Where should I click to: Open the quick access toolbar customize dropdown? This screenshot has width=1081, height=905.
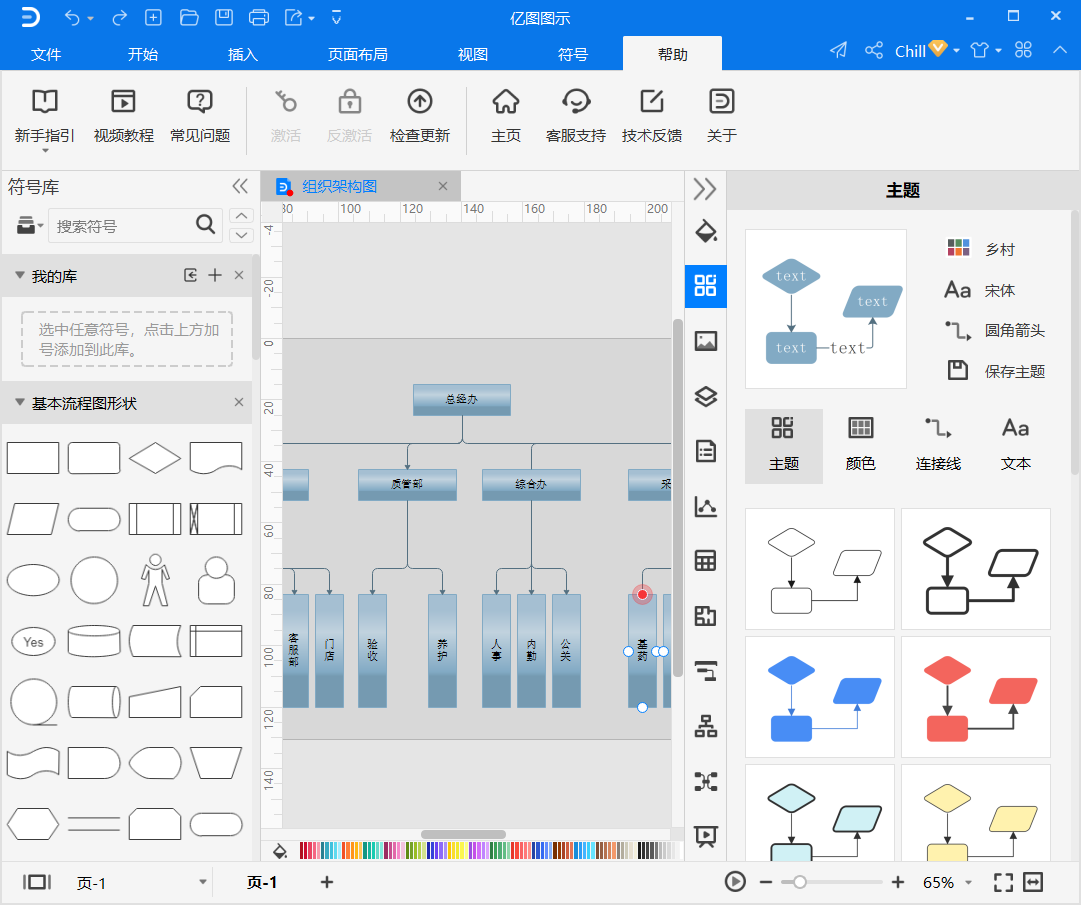point(336,18)
